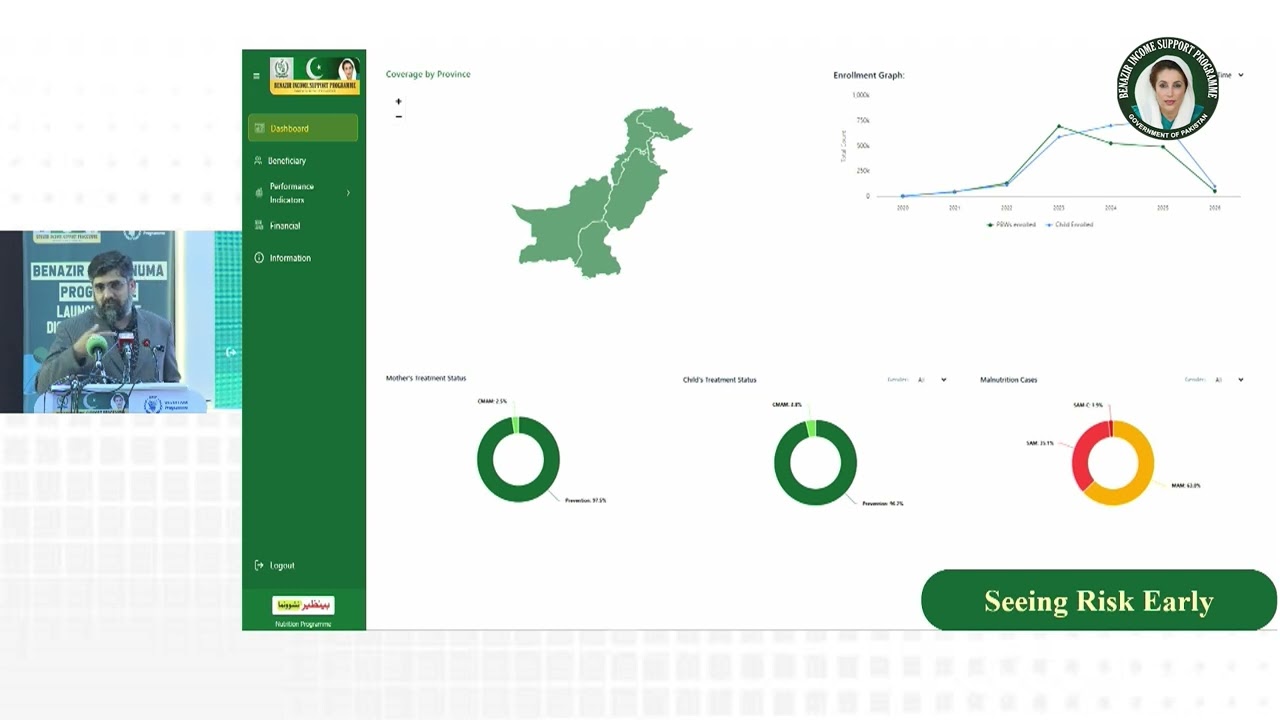Click the "Seeing Risk Early" caption banner
The image size is (1280, 720).
[1099, 601]
